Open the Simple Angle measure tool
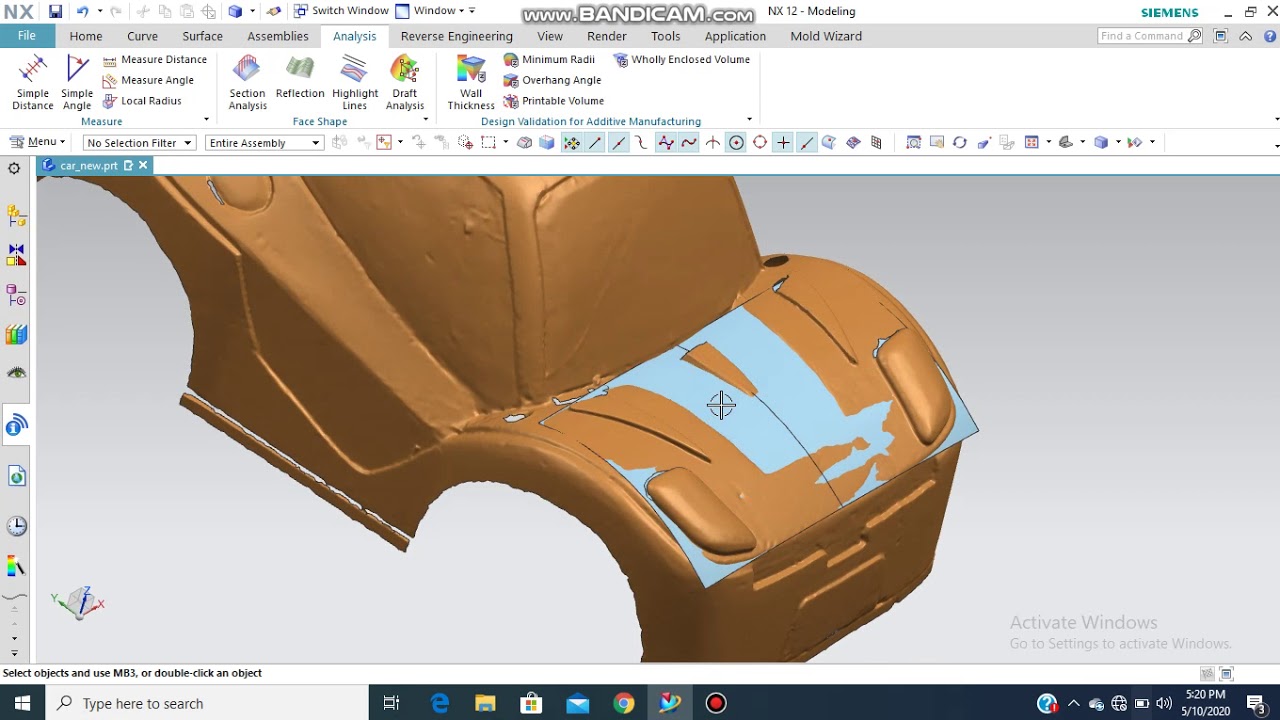This screenshot has width=1280, height=720. coord(77,82)
